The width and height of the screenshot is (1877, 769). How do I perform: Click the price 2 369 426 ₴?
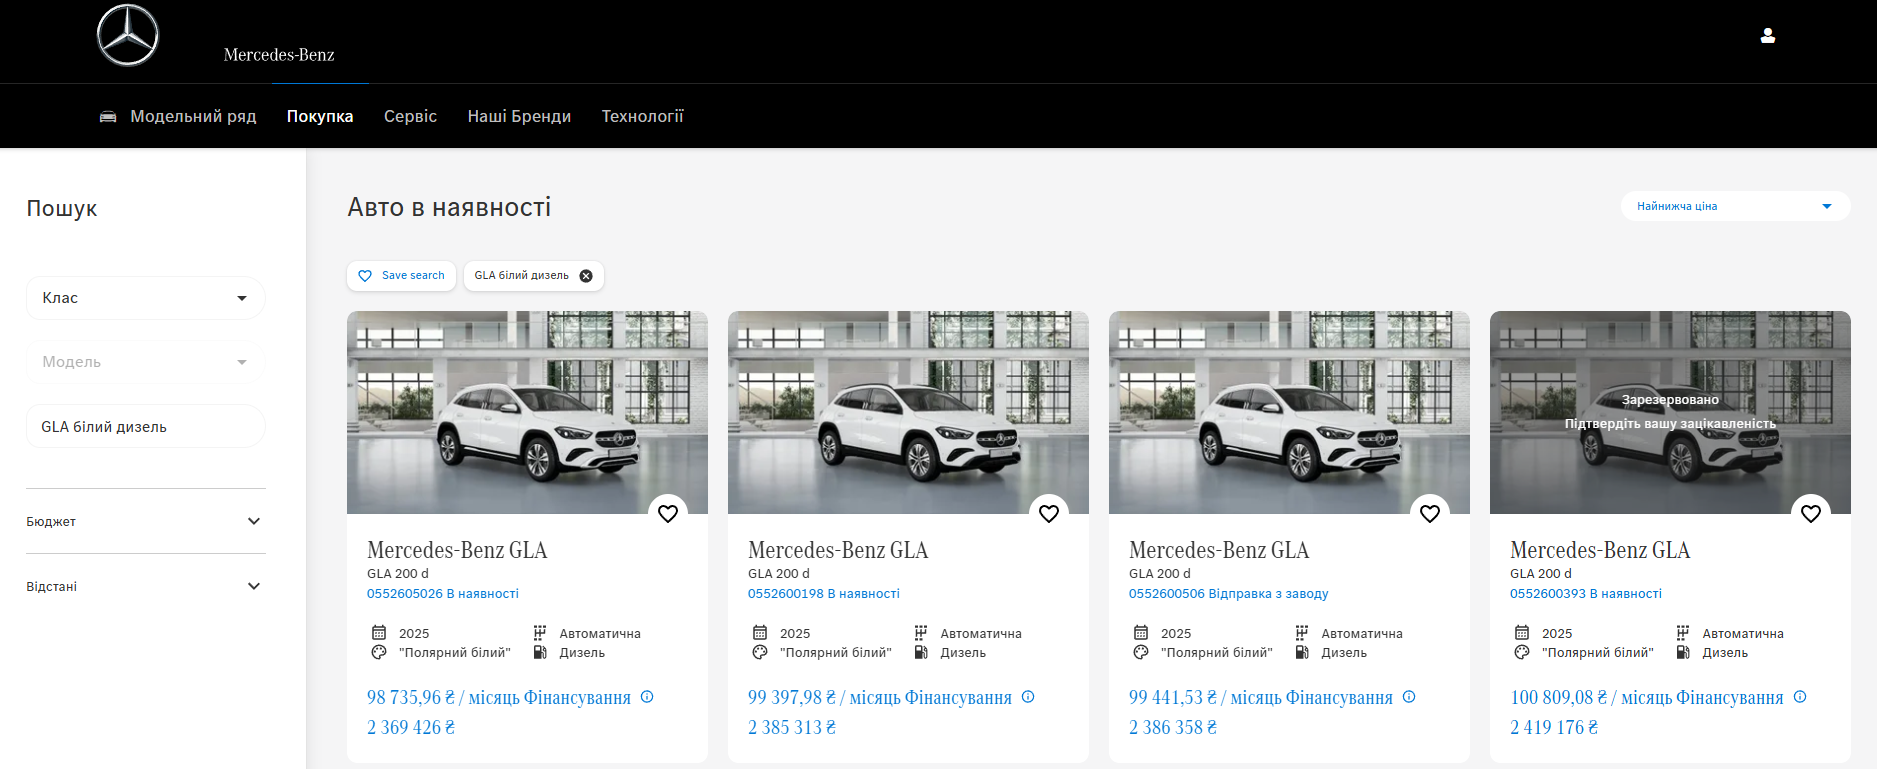(x=411, y=727)
